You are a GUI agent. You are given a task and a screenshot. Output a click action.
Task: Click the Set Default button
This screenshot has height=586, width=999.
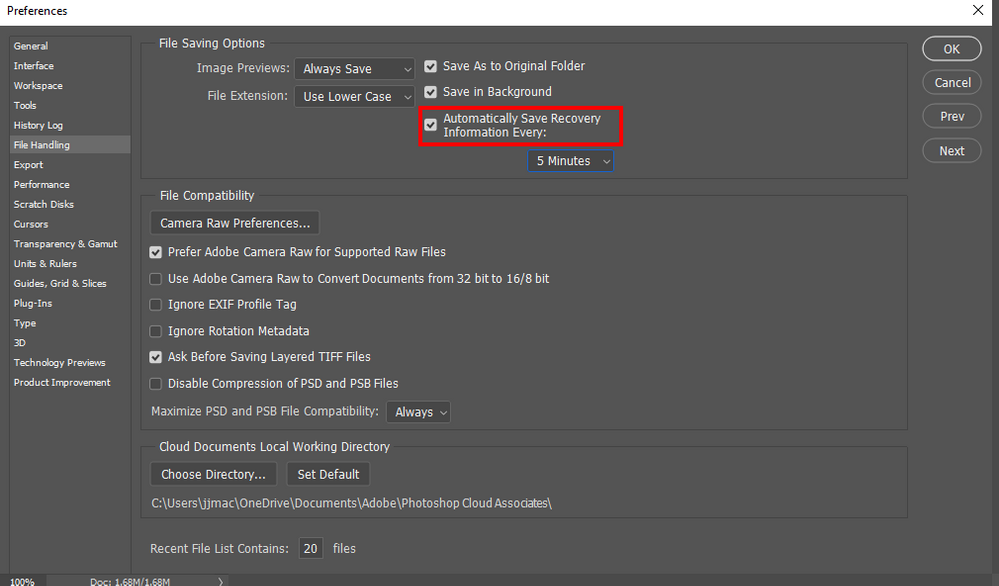(x=328, y=474)
